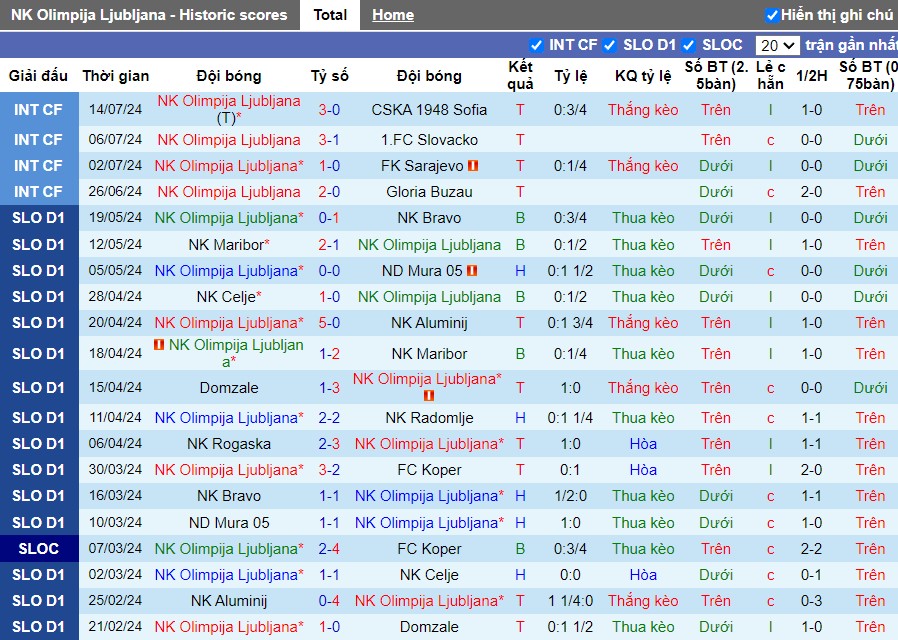Toggle the Hiển thị ghi chú checkbox
This screenshot has width=898, height=640.
tap(771, 15)
